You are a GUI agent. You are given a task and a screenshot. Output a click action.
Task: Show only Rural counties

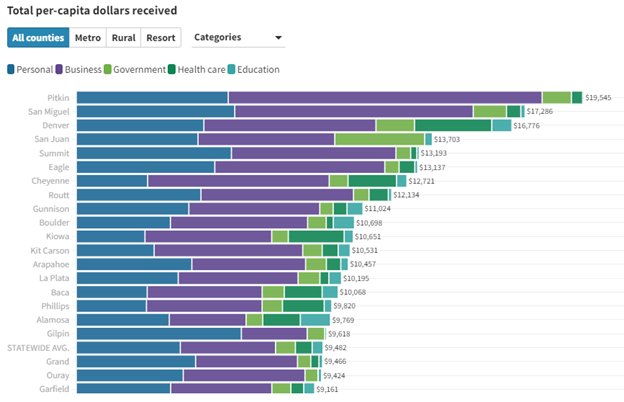pyautogui.click(x=124, y=38)
